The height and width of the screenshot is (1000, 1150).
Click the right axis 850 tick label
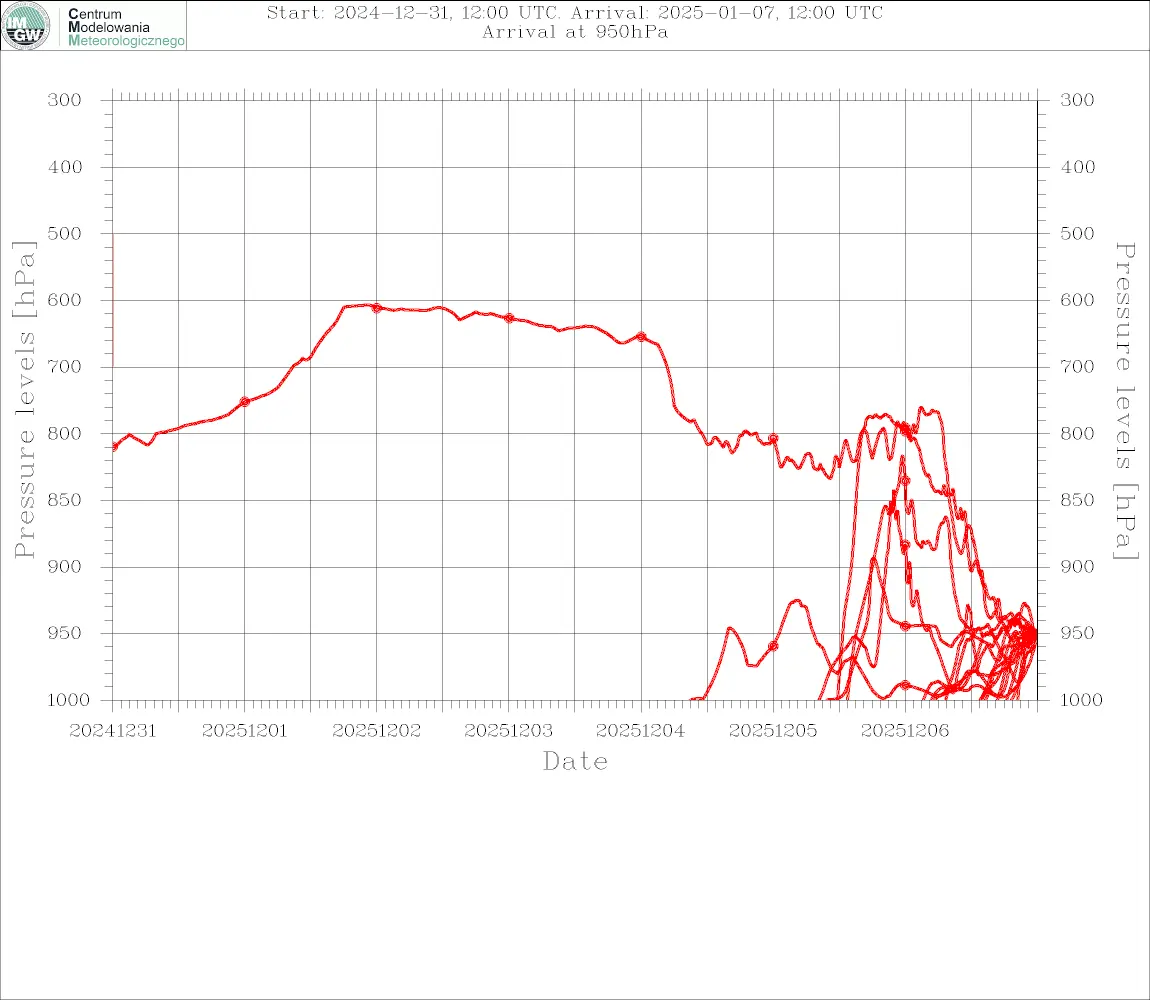(1077, 500)
